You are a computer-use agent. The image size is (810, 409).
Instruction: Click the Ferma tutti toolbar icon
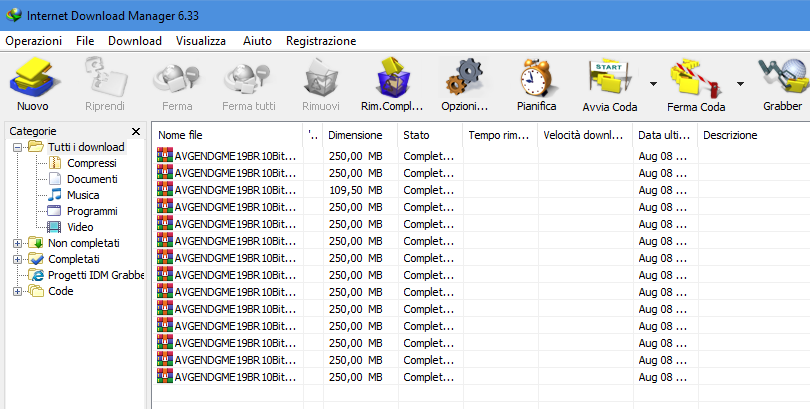point(248,78)
